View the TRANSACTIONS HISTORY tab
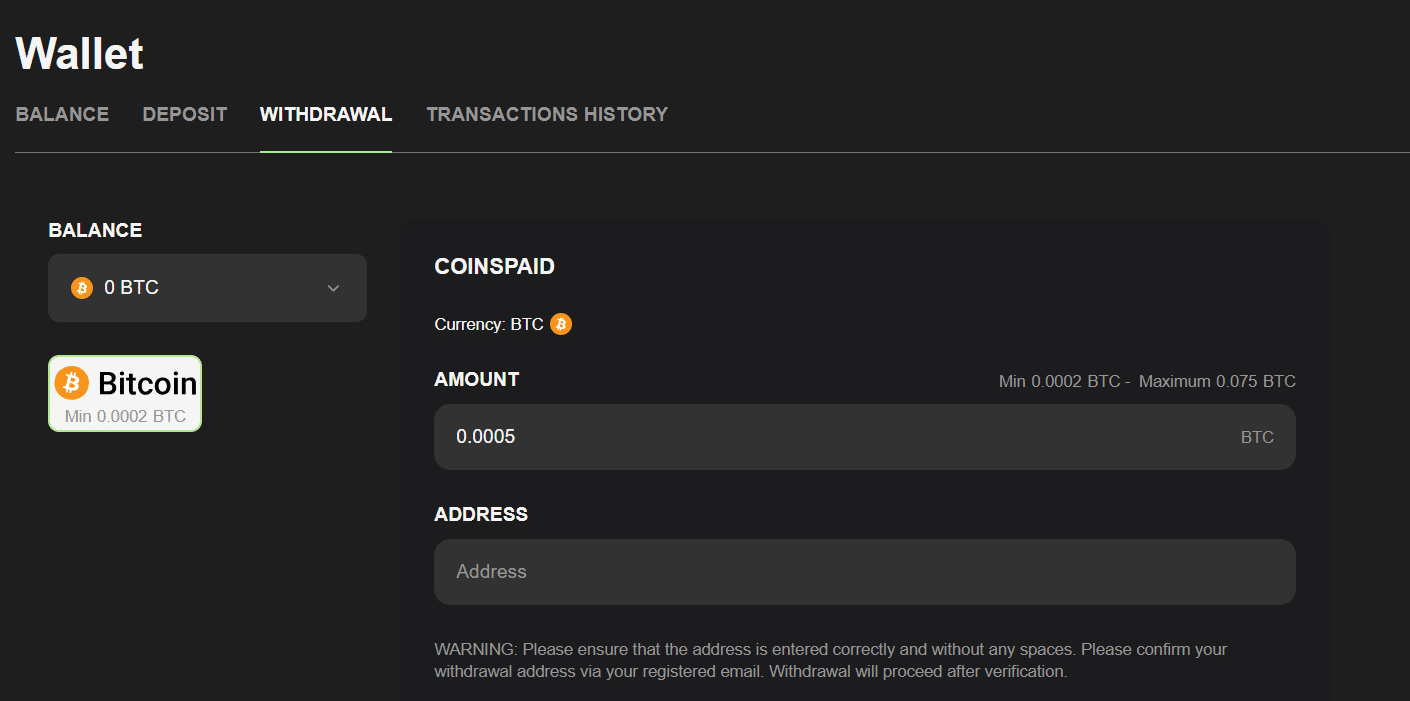 pyautogui.click(x=546, y=114)
